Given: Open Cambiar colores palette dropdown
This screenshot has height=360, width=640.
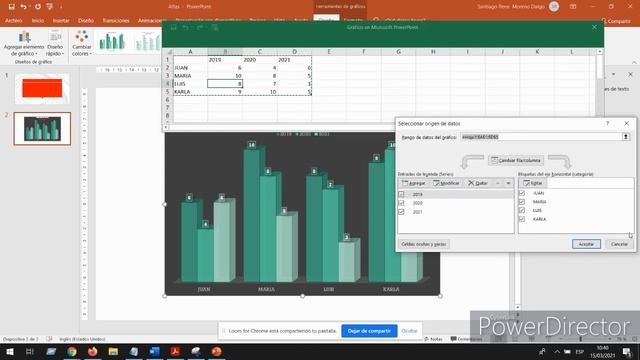Looking at the screenshot, I should click(82, 43).
